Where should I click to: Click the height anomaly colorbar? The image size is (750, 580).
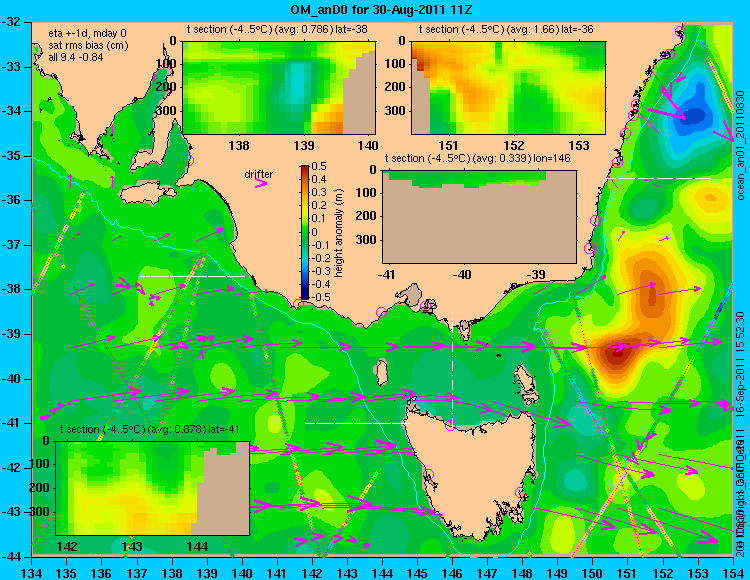[305, 232]
